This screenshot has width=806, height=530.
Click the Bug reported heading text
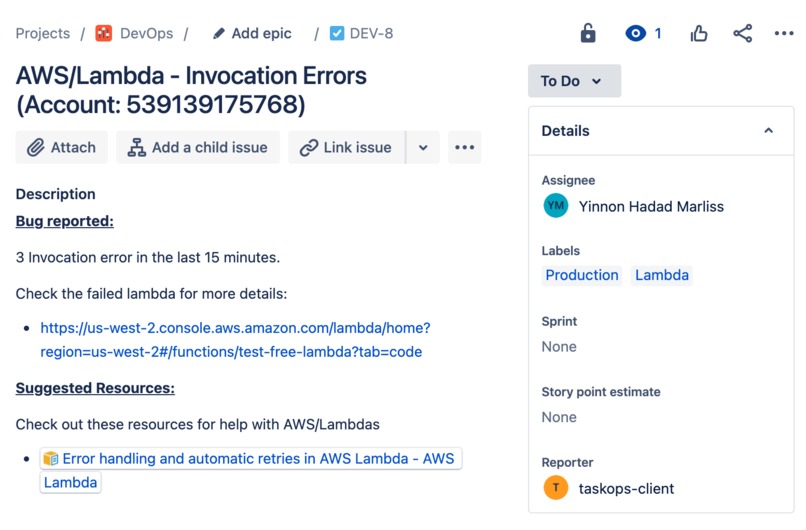coord(65,221)
